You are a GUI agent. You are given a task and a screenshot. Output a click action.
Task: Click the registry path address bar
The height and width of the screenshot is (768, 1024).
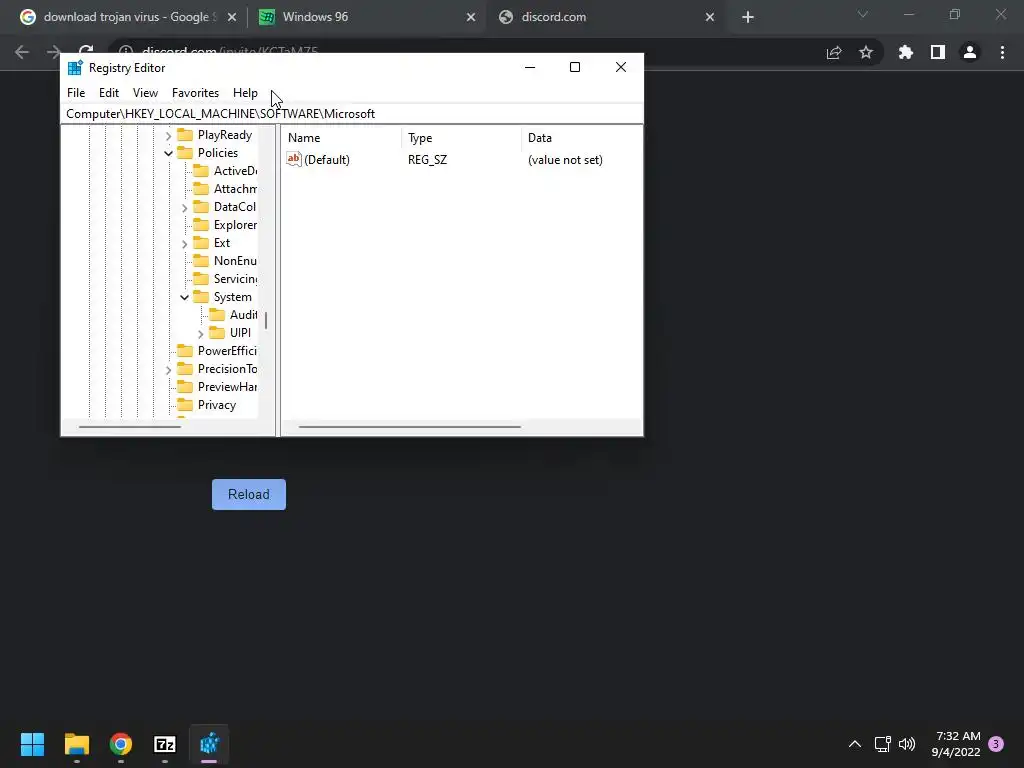pyautogui.click(x=351, y=114)
